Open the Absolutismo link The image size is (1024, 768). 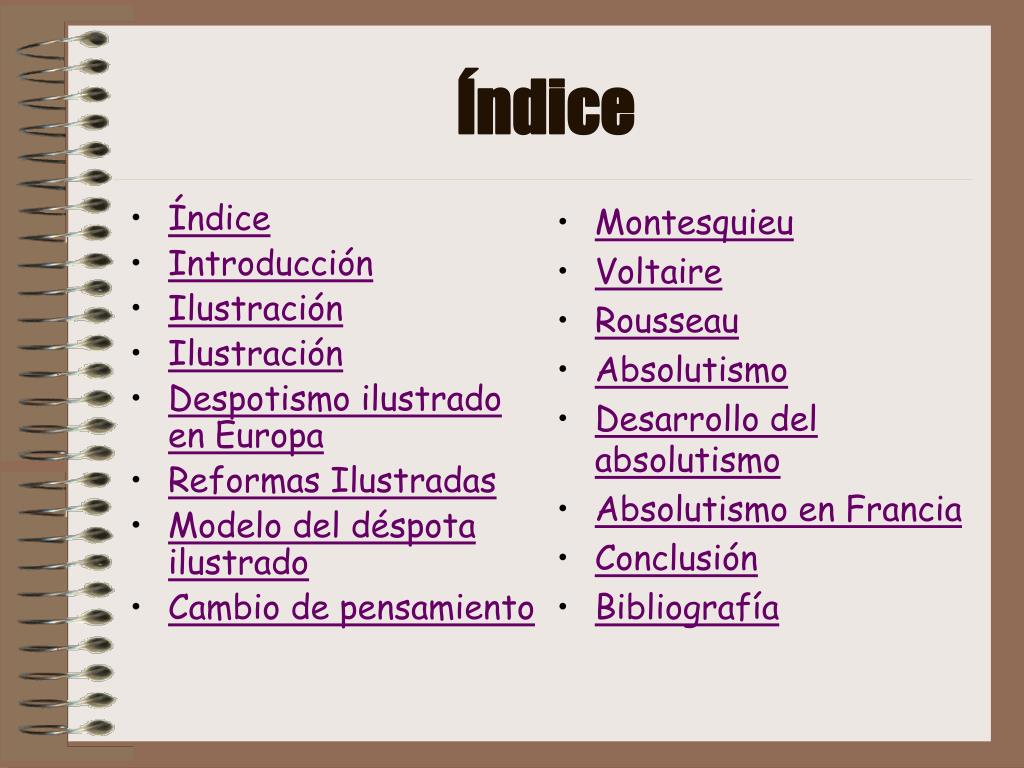point(691,370)
